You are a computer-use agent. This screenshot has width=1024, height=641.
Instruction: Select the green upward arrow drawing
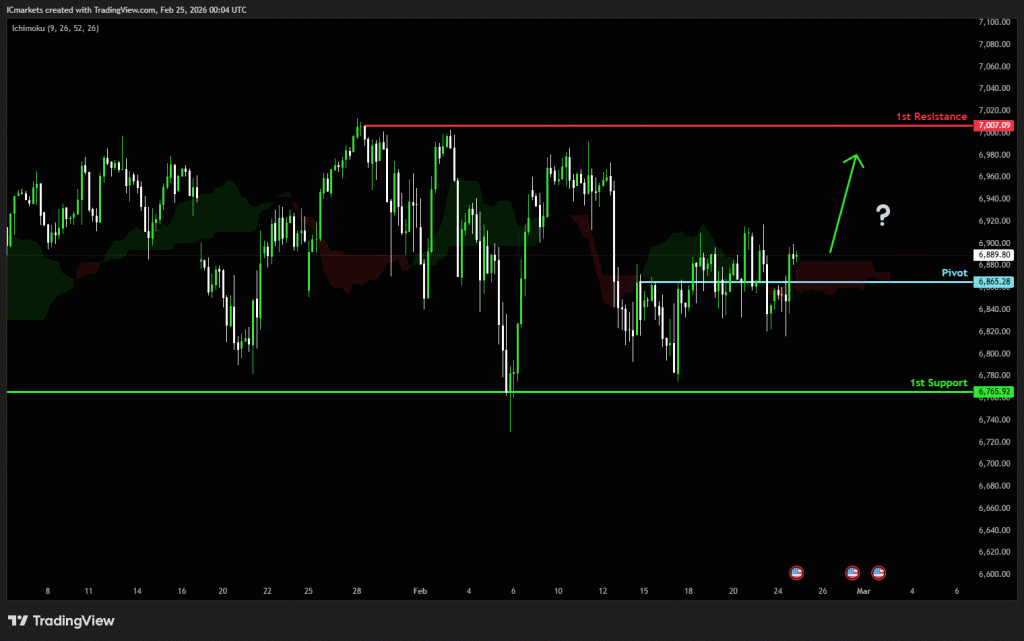(845, 200)
